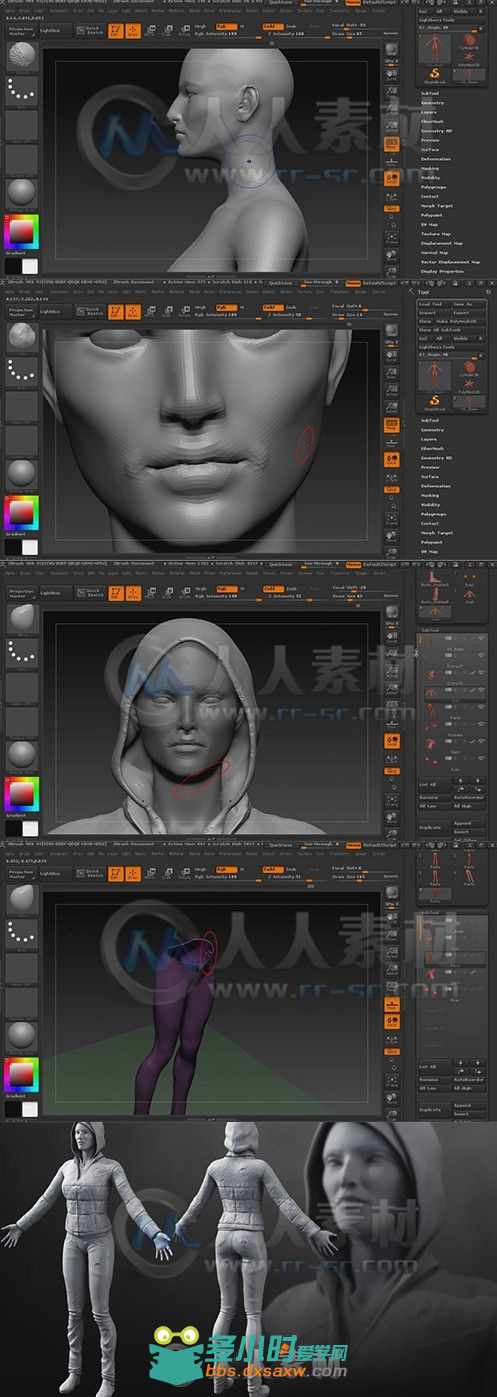This screenshot has width=497, height=1397.
Task: Click the BPR render icon in profile-head right shelf
Action: click(x=392, y=47)
